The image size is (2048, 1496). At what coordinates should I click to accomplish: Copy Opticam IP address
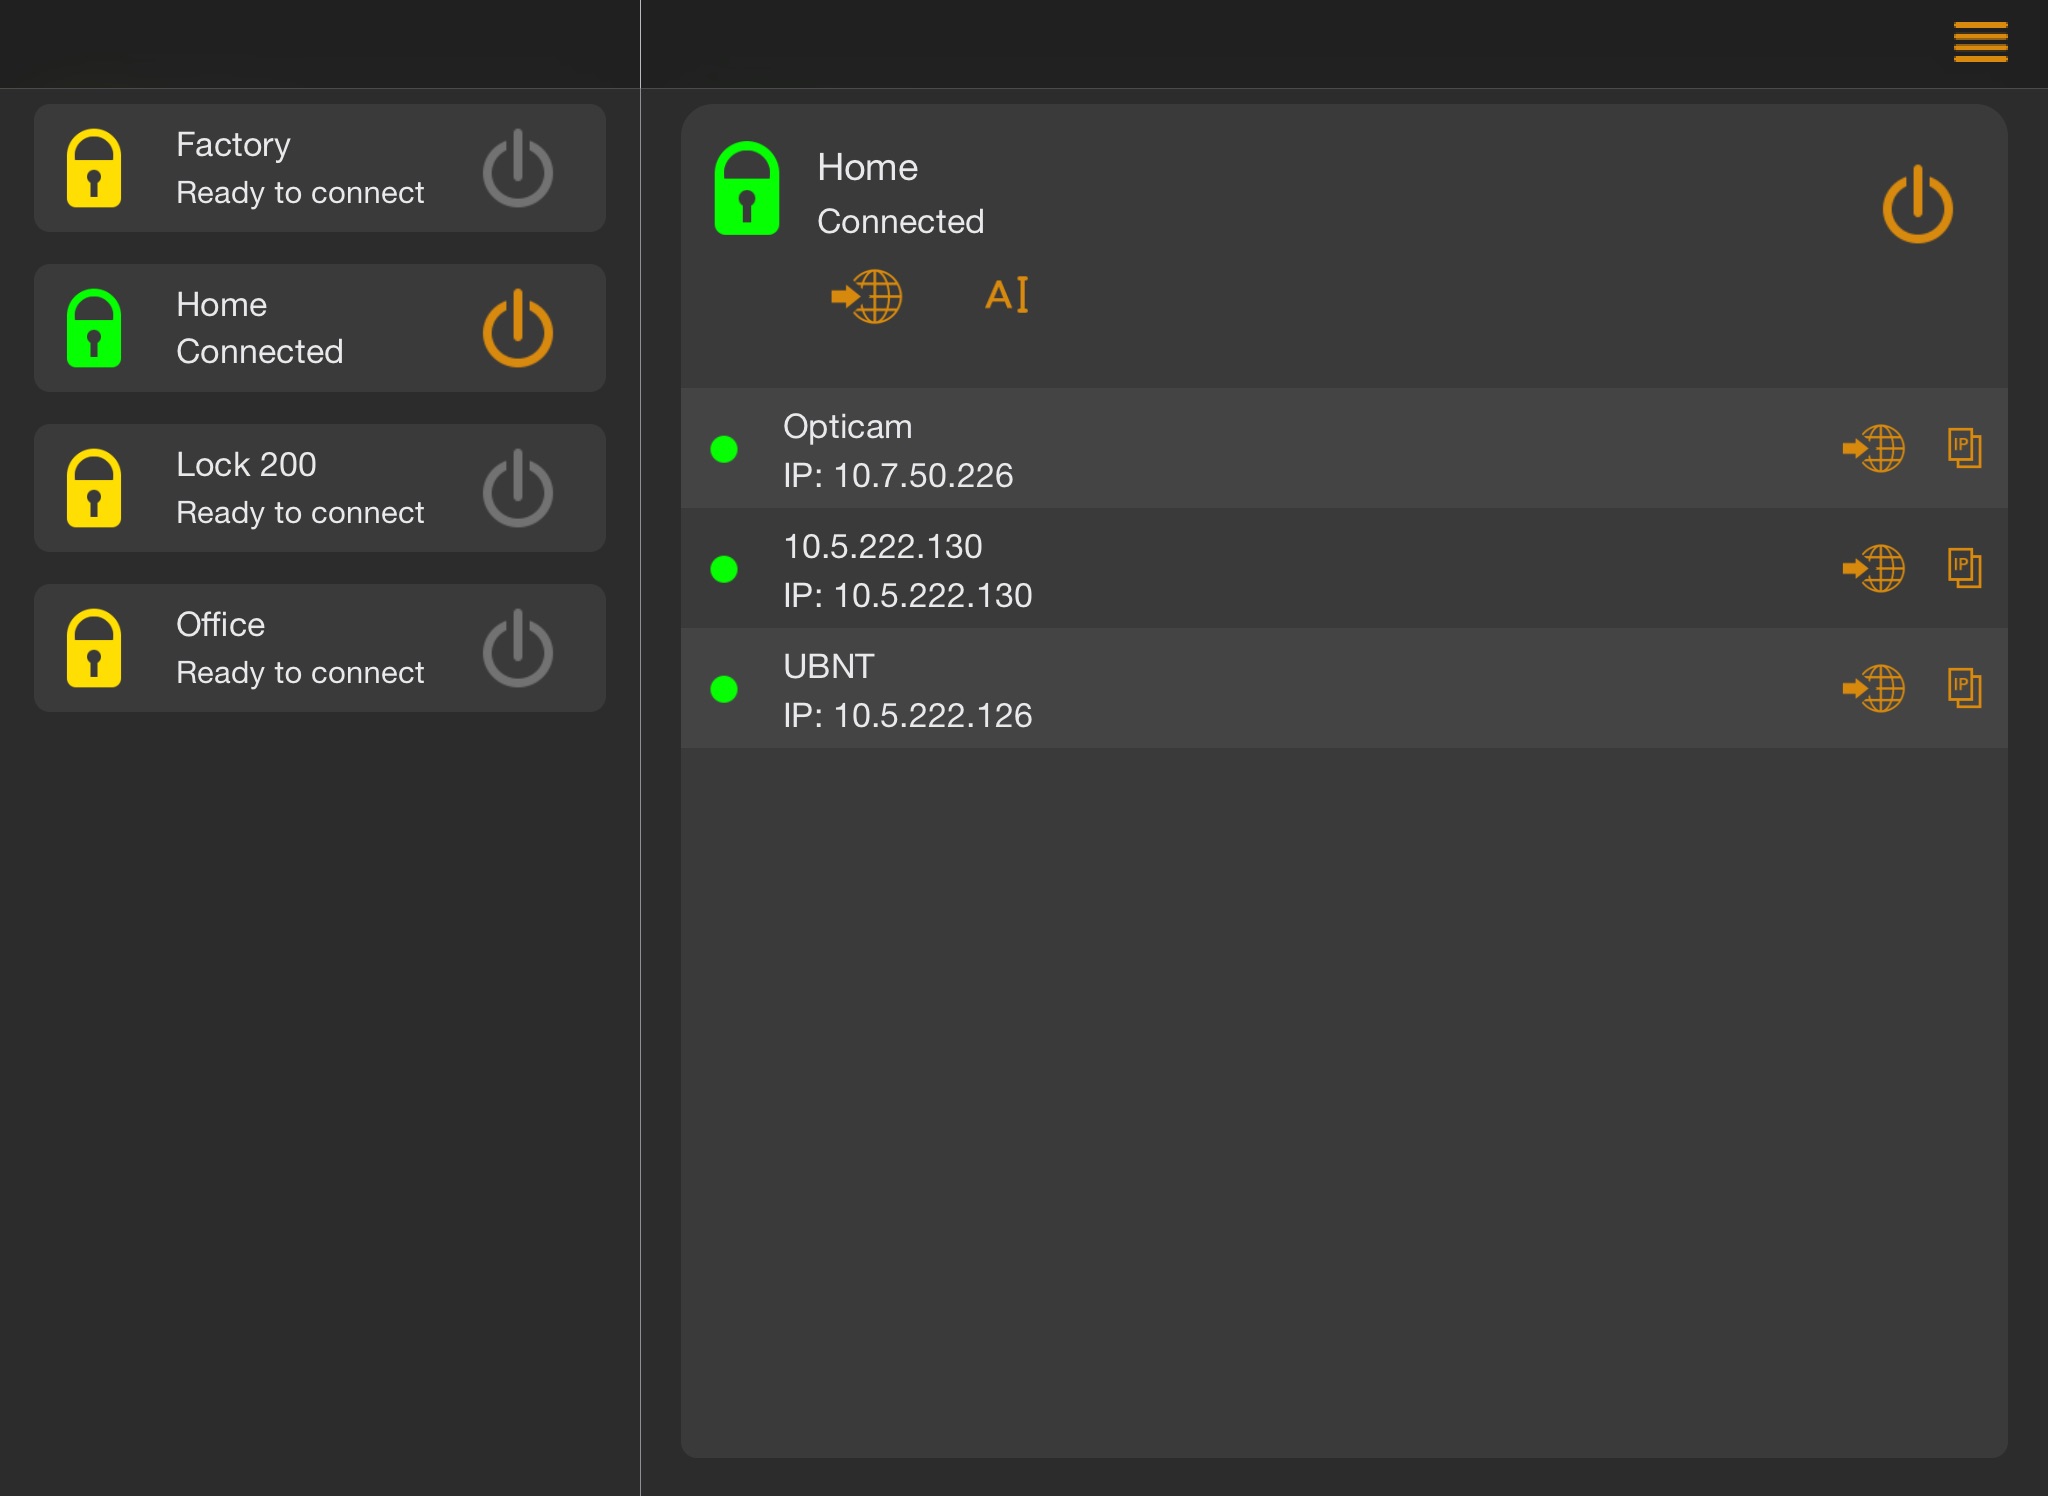(1964, 448)
